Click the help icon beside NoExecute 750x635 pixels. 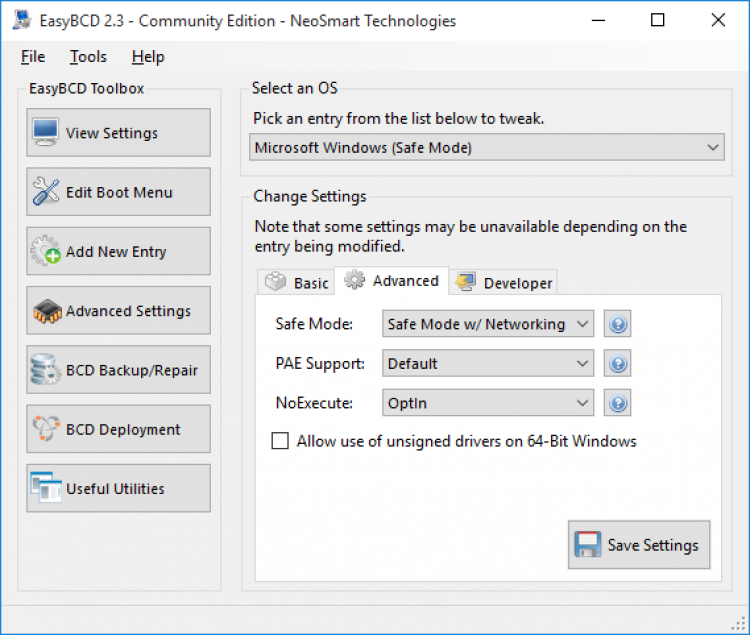point(618,403)
